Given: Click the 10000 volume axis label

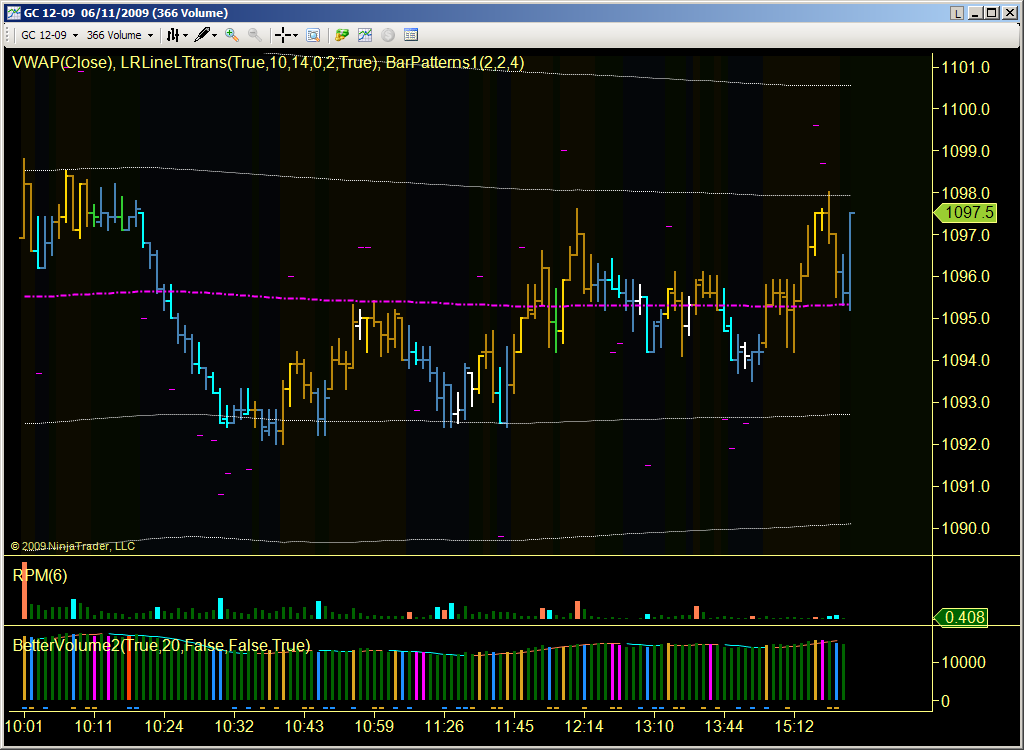Looking at the screenshot, I should [x=963, y=662].
